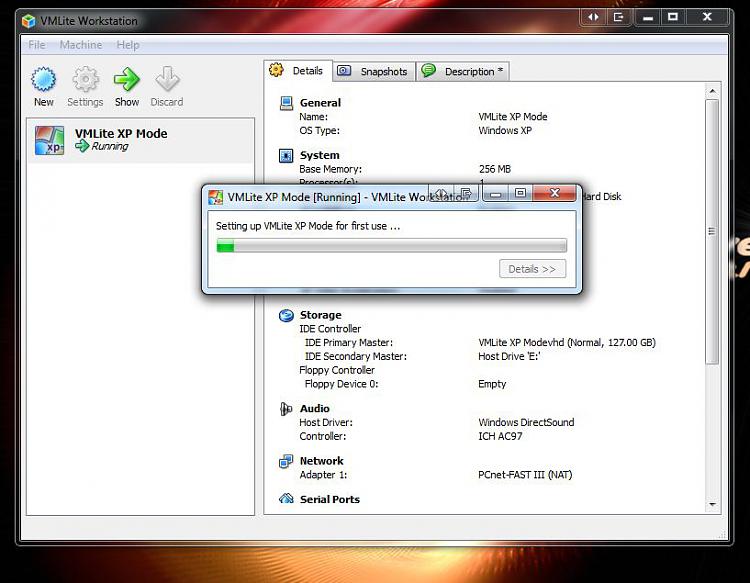This screenshot has height=583, width=750.
Task: Click the 'Empty' floppy device value
Action: [492, 384]
